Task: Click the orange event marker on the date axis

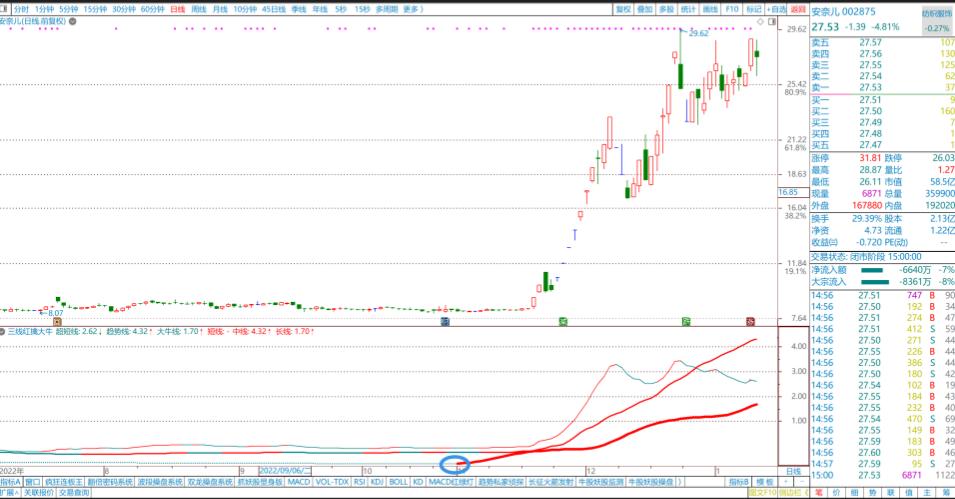Action: click(x=57, y=321)
